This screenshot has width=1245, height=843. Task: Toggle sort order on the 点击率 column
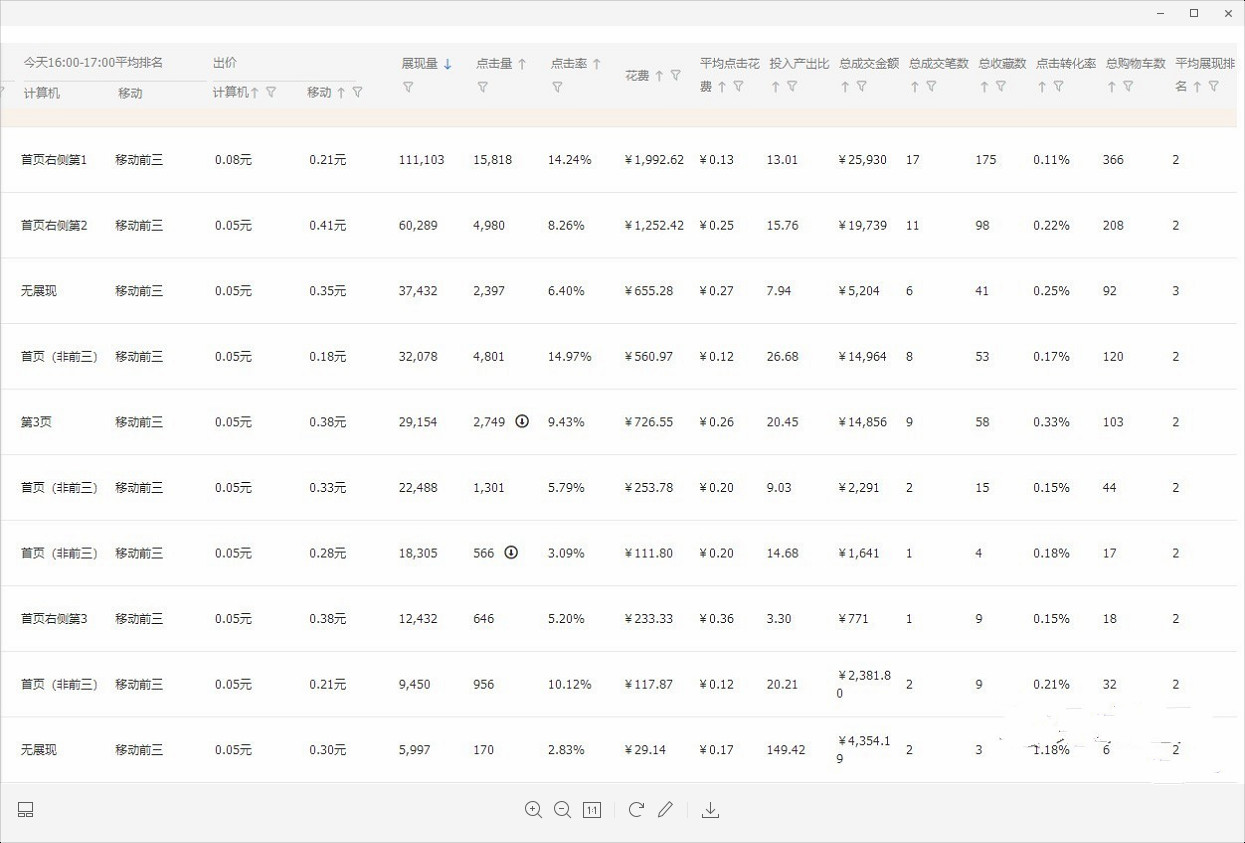point(595,62)
